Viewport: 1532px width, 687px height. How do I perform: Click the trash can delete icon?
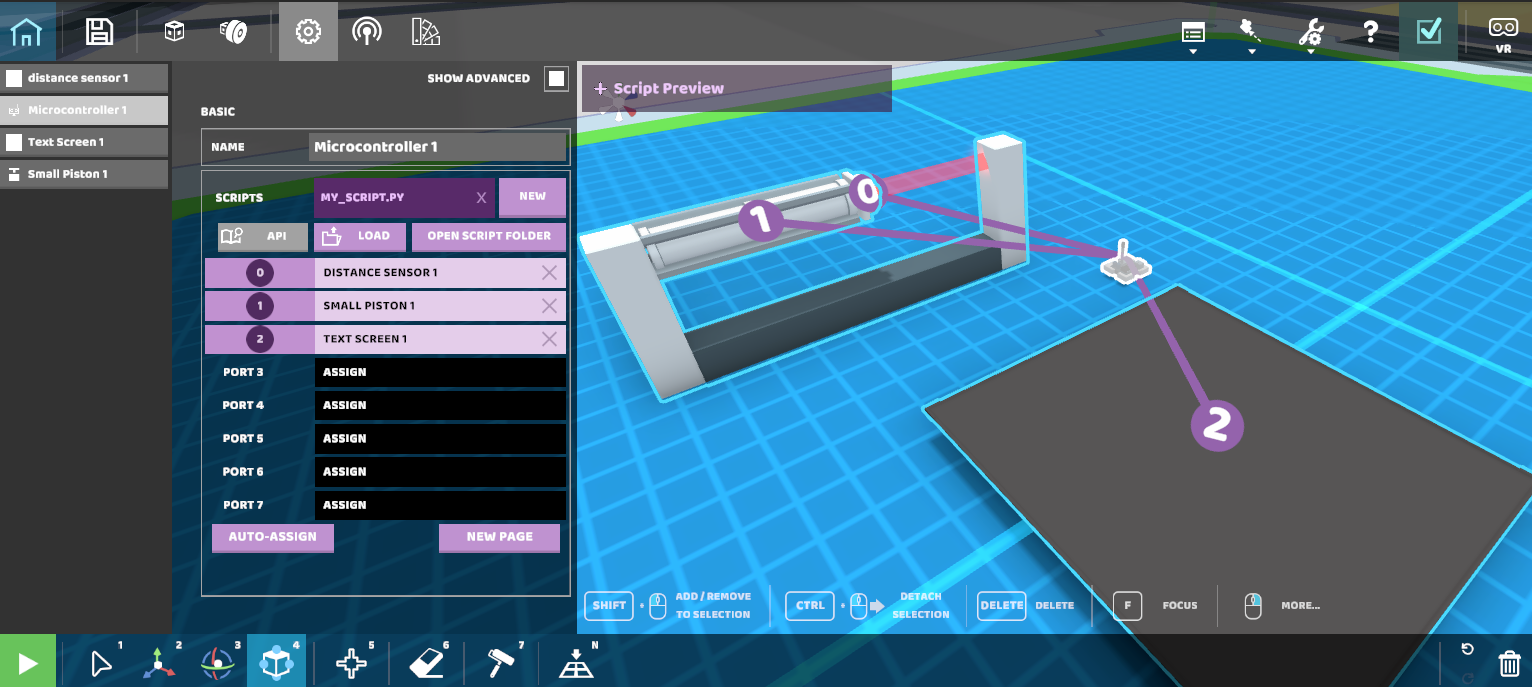[1510, 663]
